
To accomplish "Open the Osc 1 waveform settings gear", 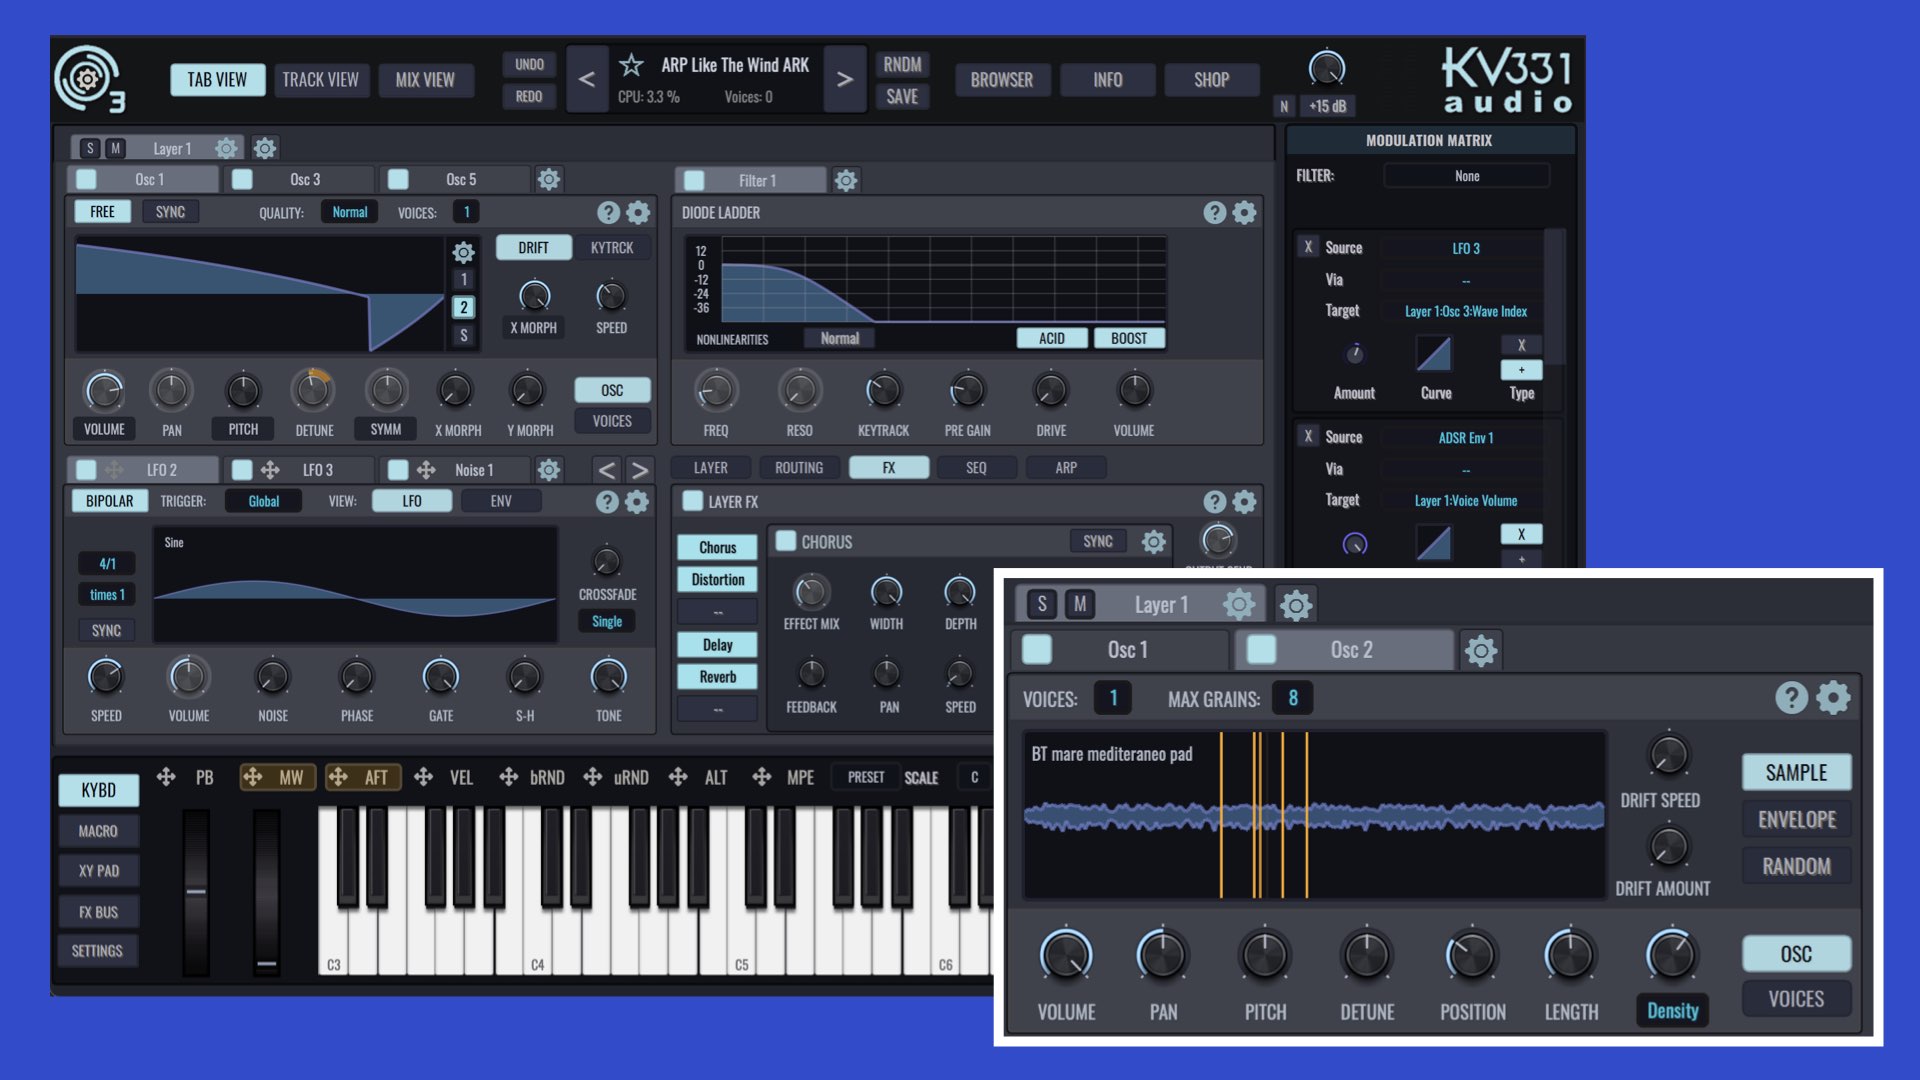I will click(463, 252).
